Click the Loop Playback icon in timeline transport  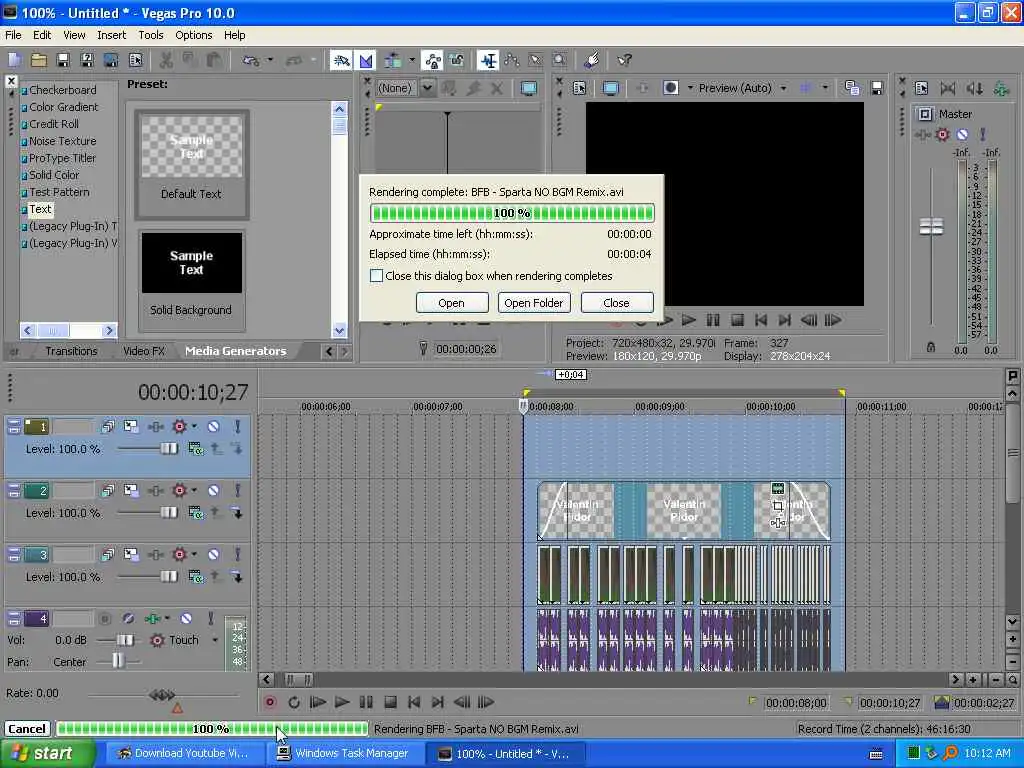[294, 703]
